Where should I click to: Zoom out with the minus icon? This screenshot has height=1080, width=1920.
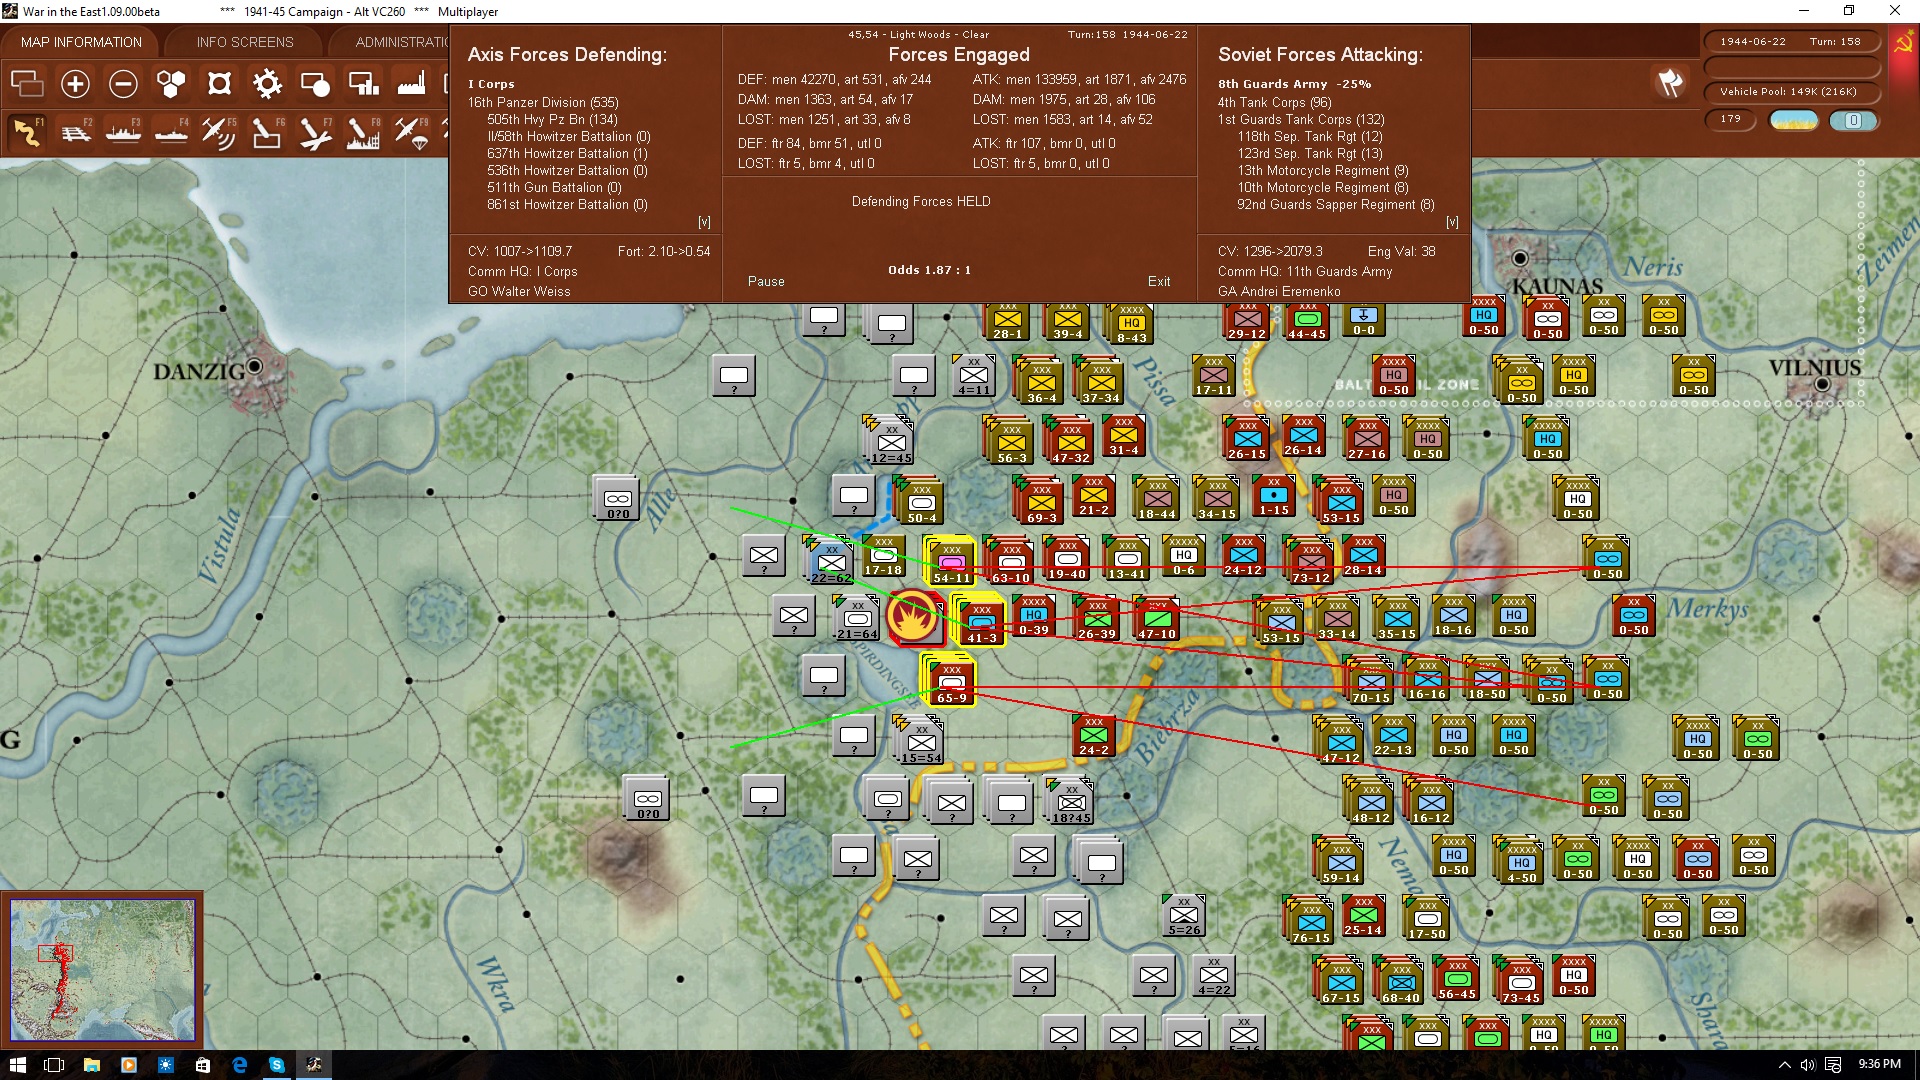pyautogui.click(x=123, y=84)
